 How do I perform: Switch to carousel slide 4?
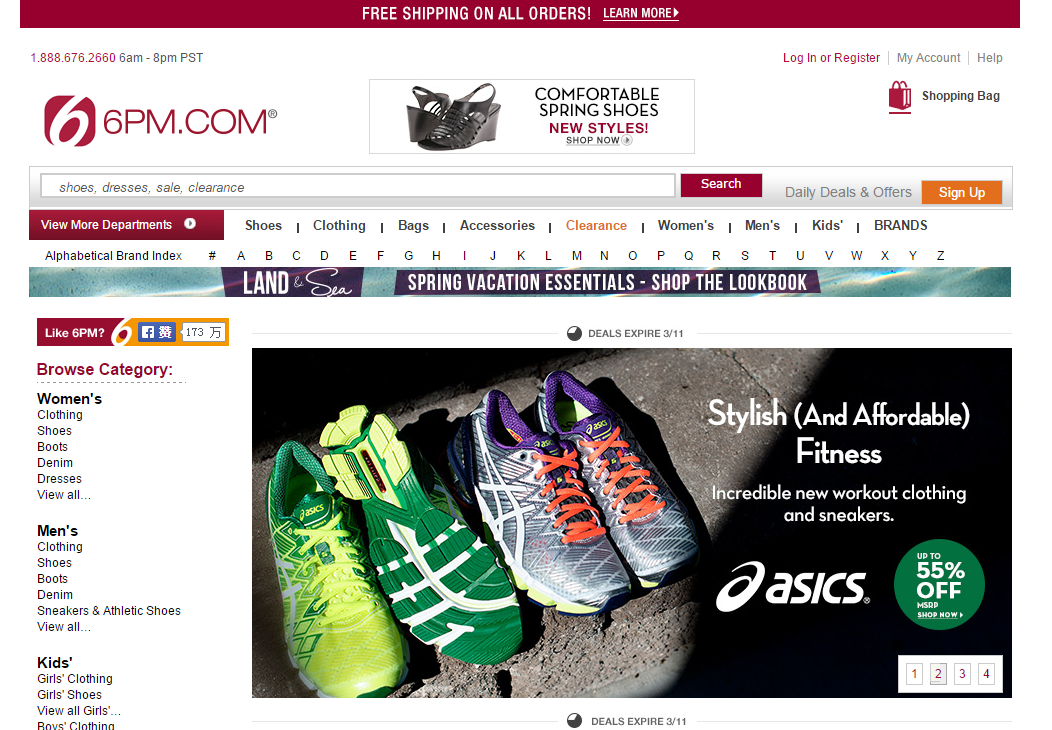point(986,674)
